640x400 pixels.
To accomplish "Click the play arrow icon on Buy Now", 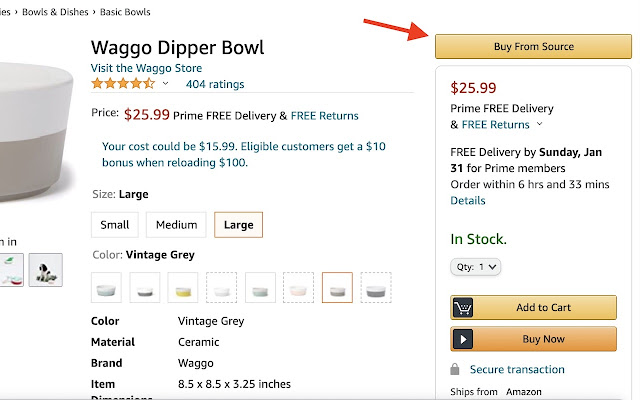I will point(463,339).
